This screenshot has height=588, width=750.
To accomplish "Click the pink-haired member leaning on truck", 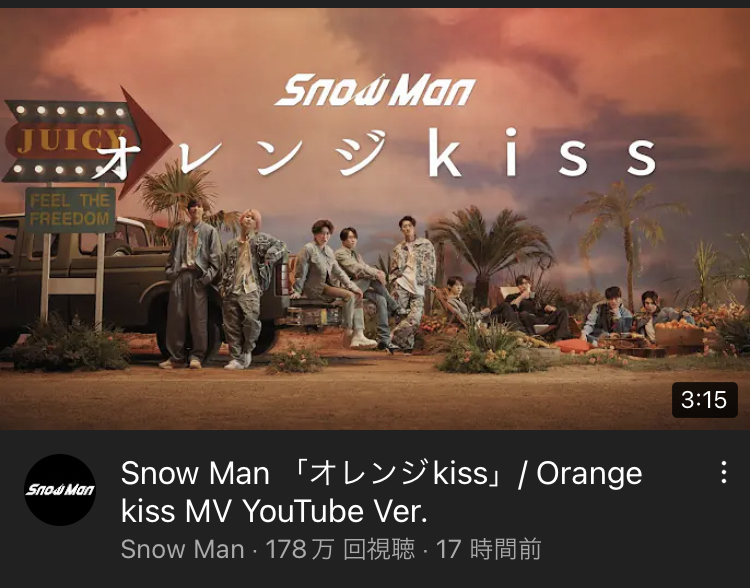I will [x=249, y=288].
